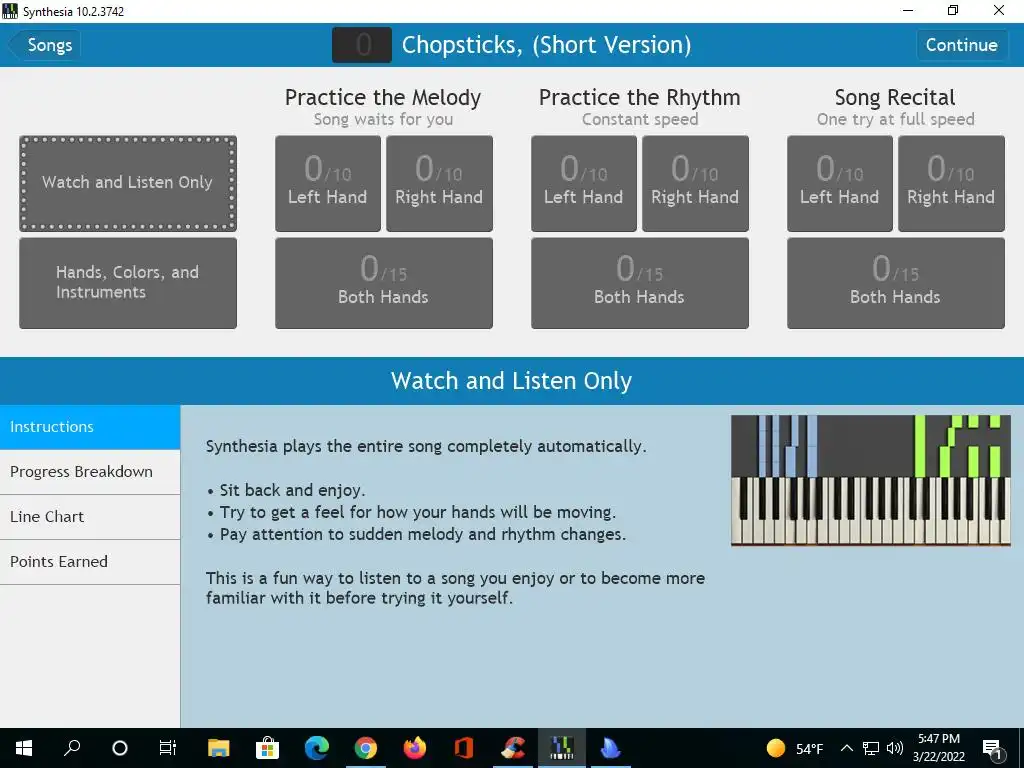Click the Chopsticks, (Short Version) title
This screenshot has height=768, width=1024.
point(547,45)
